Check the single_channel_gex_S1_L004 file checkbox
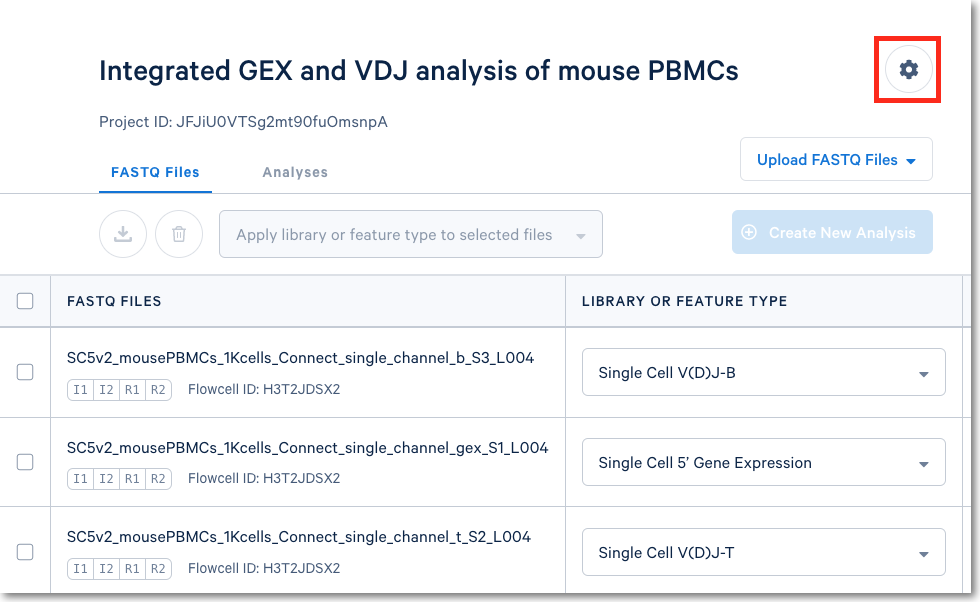This screenshot has width=980, height=602. pos(25,462)
